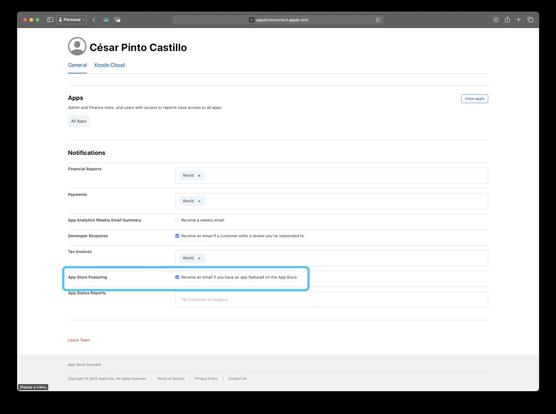Uncheck App Store Featuring email checkbox

point(177,277)
